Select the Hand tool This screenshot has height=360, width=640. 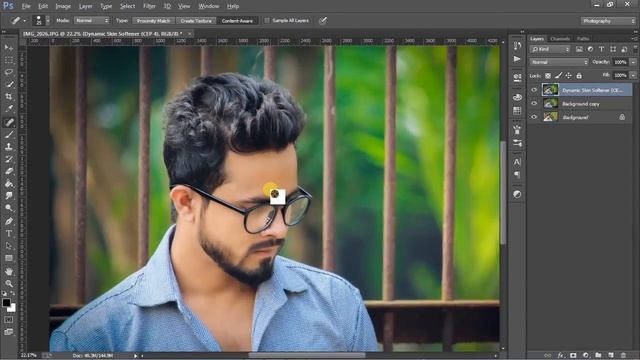9,271
